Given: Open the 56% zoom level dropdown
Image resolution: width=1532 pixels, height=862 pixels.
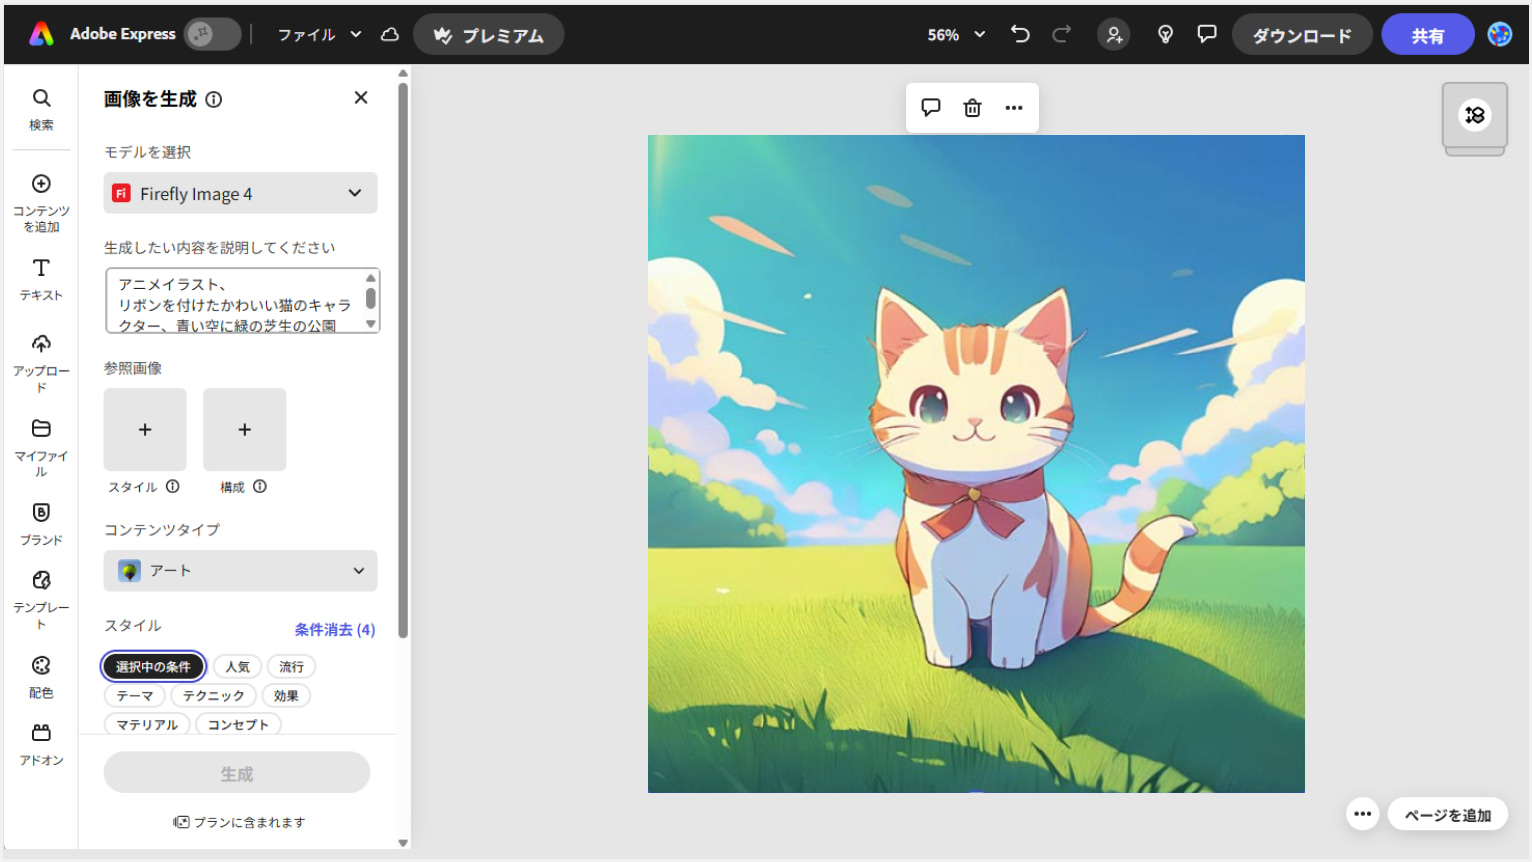Looking at the screenshot, I should pos(953,33).
